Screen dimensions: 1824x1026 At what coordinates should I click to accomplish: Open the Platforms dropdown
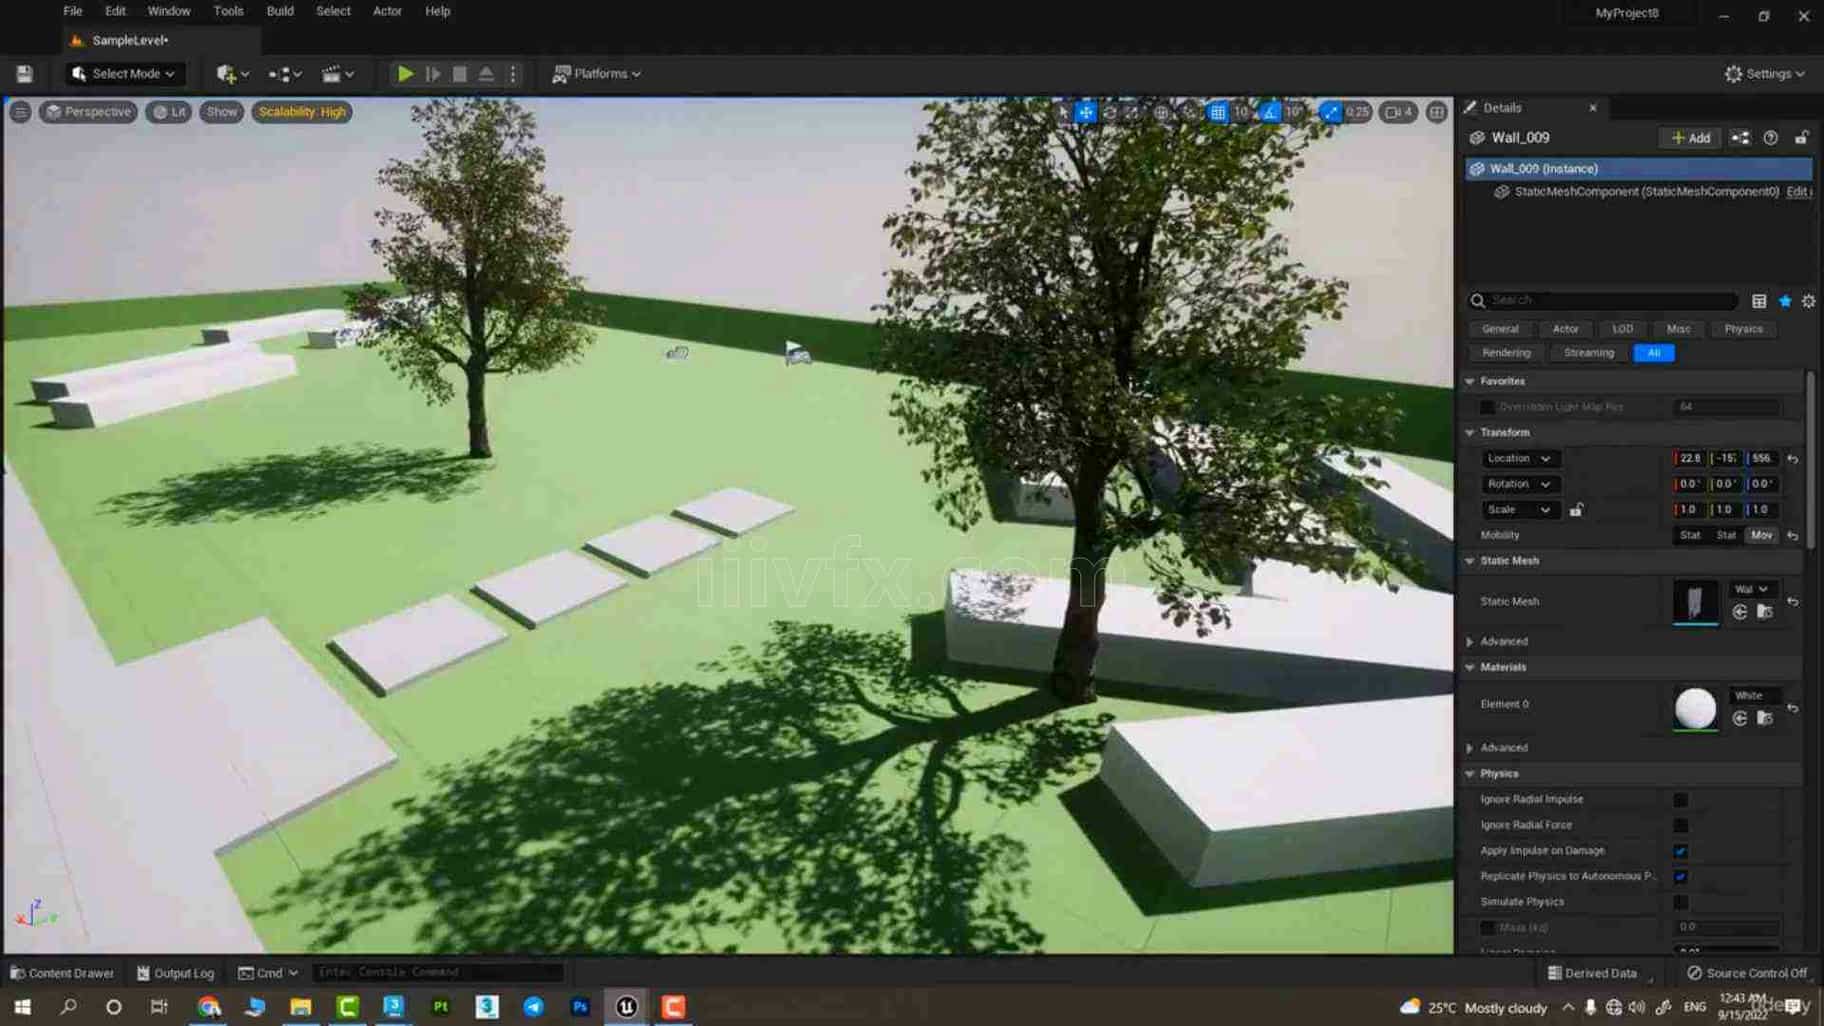[x=597, y=74]
